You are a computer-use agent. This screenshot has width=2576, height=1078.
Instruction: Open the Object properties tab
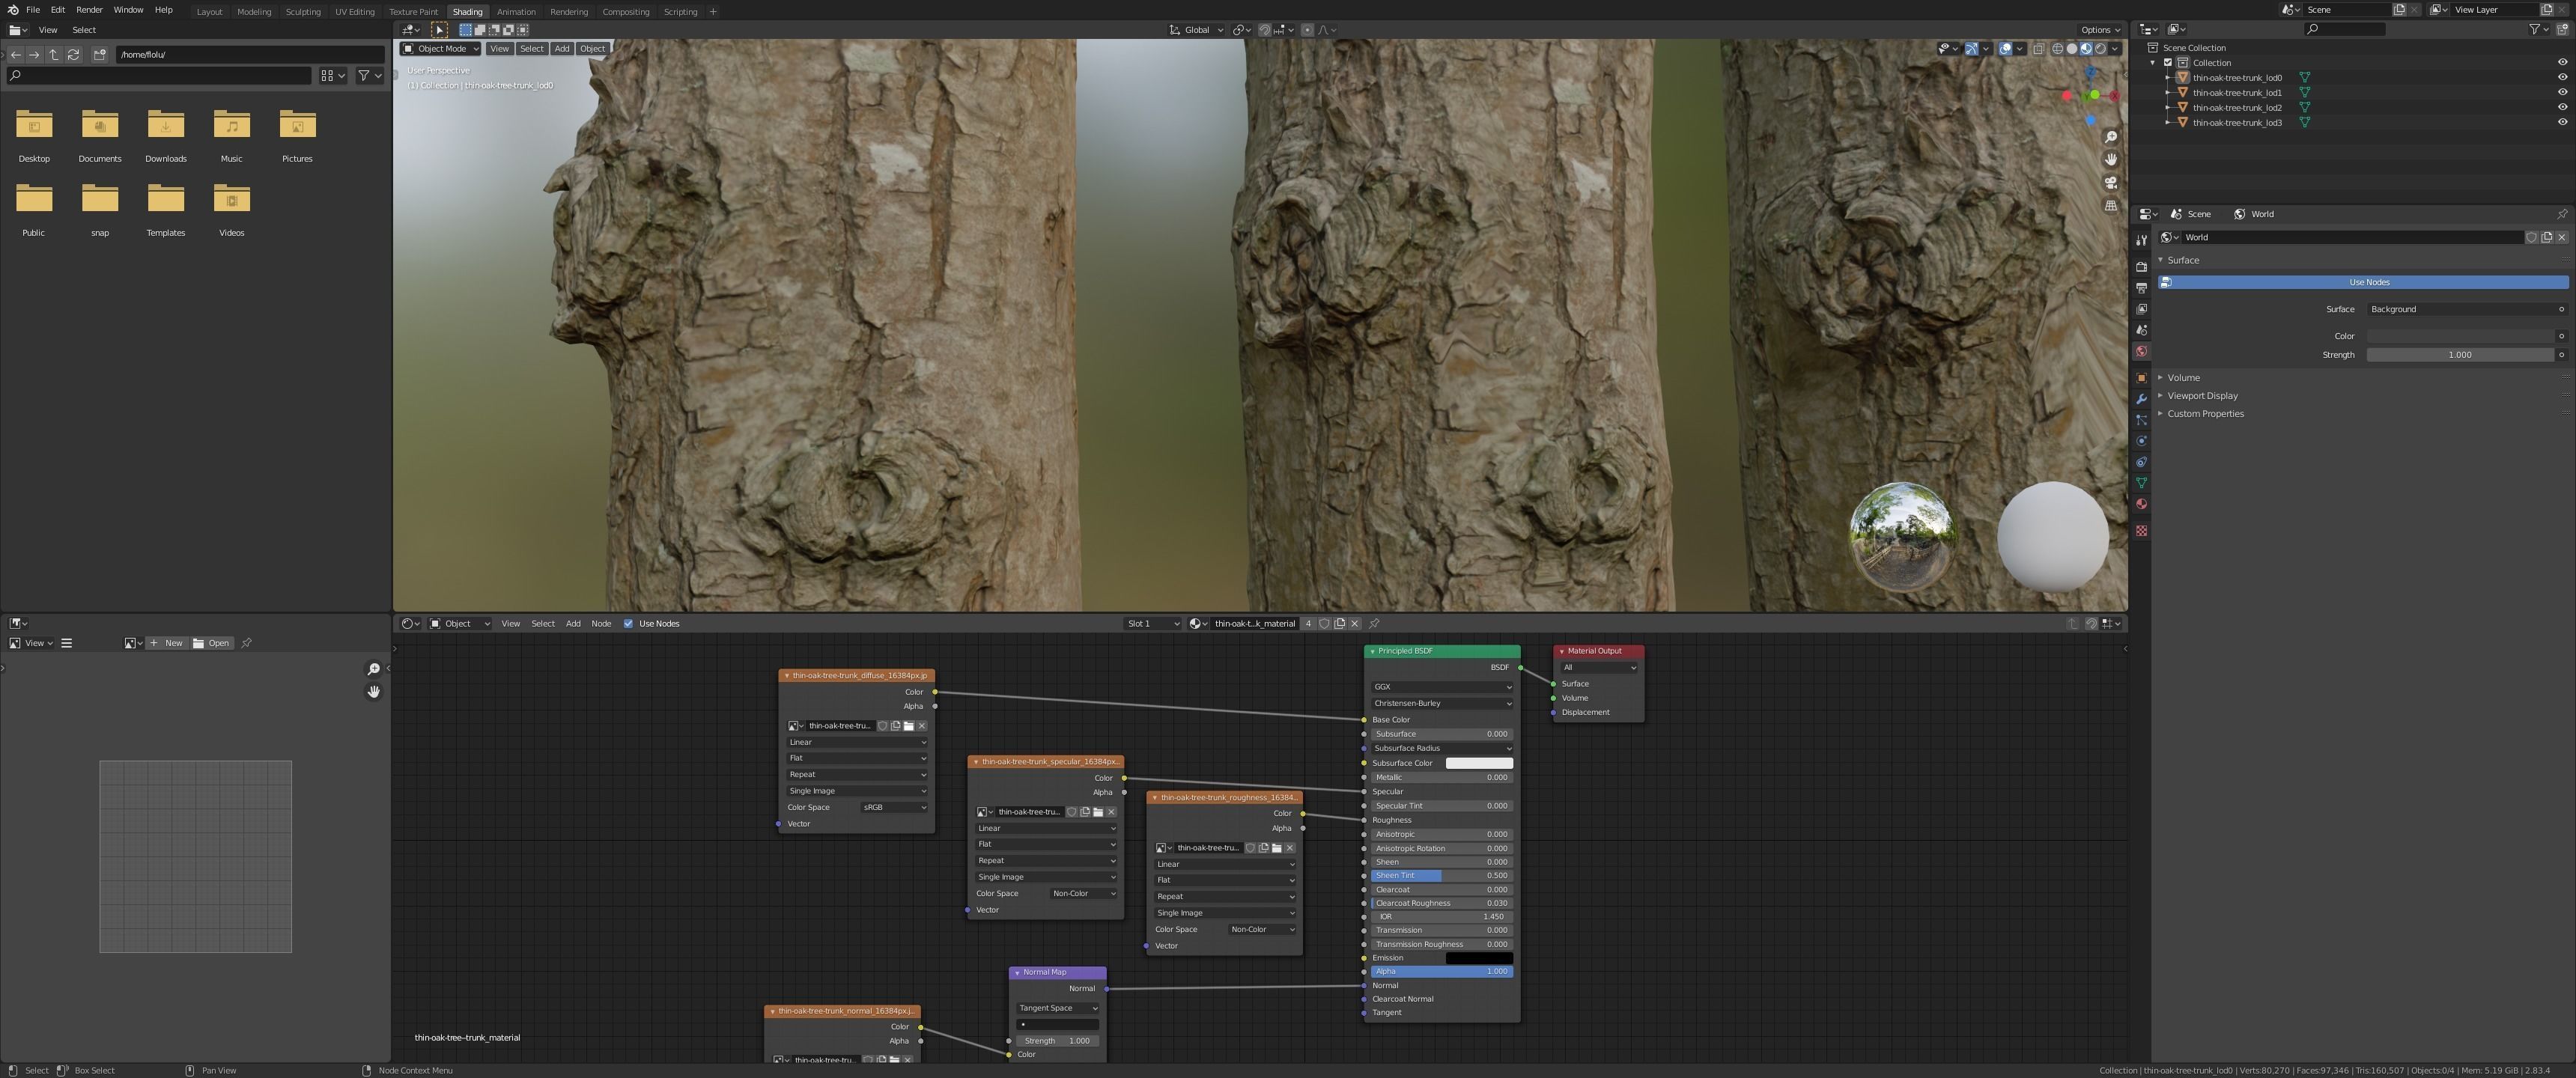2141,378
